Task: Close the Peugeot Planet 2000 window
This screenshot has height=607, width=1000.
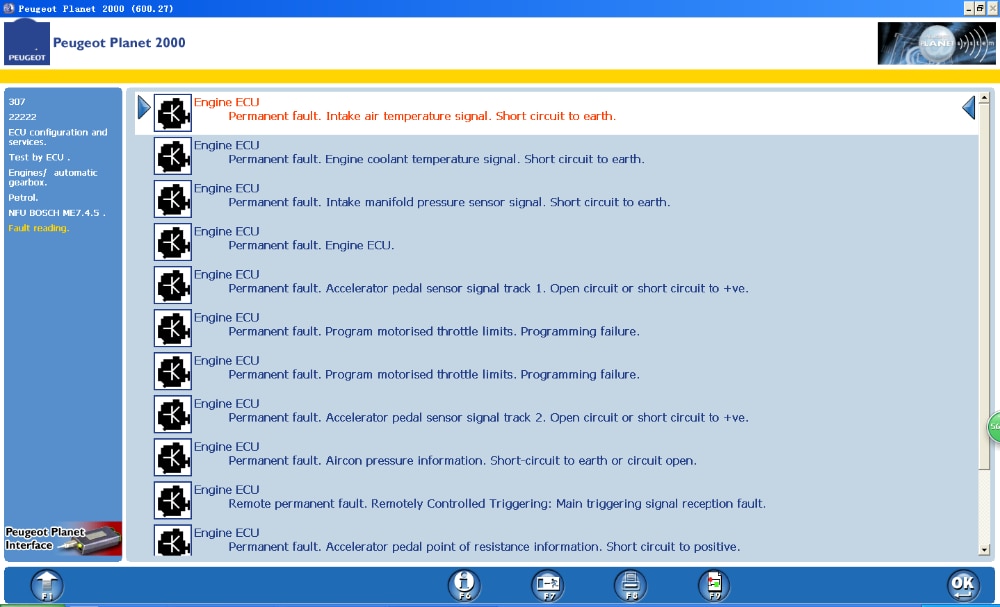Action: point(992,8)
